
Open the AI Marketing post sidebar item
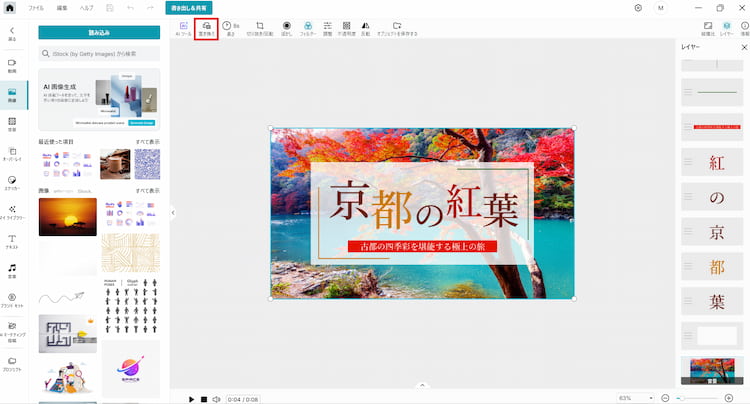[x=12, y=332]
